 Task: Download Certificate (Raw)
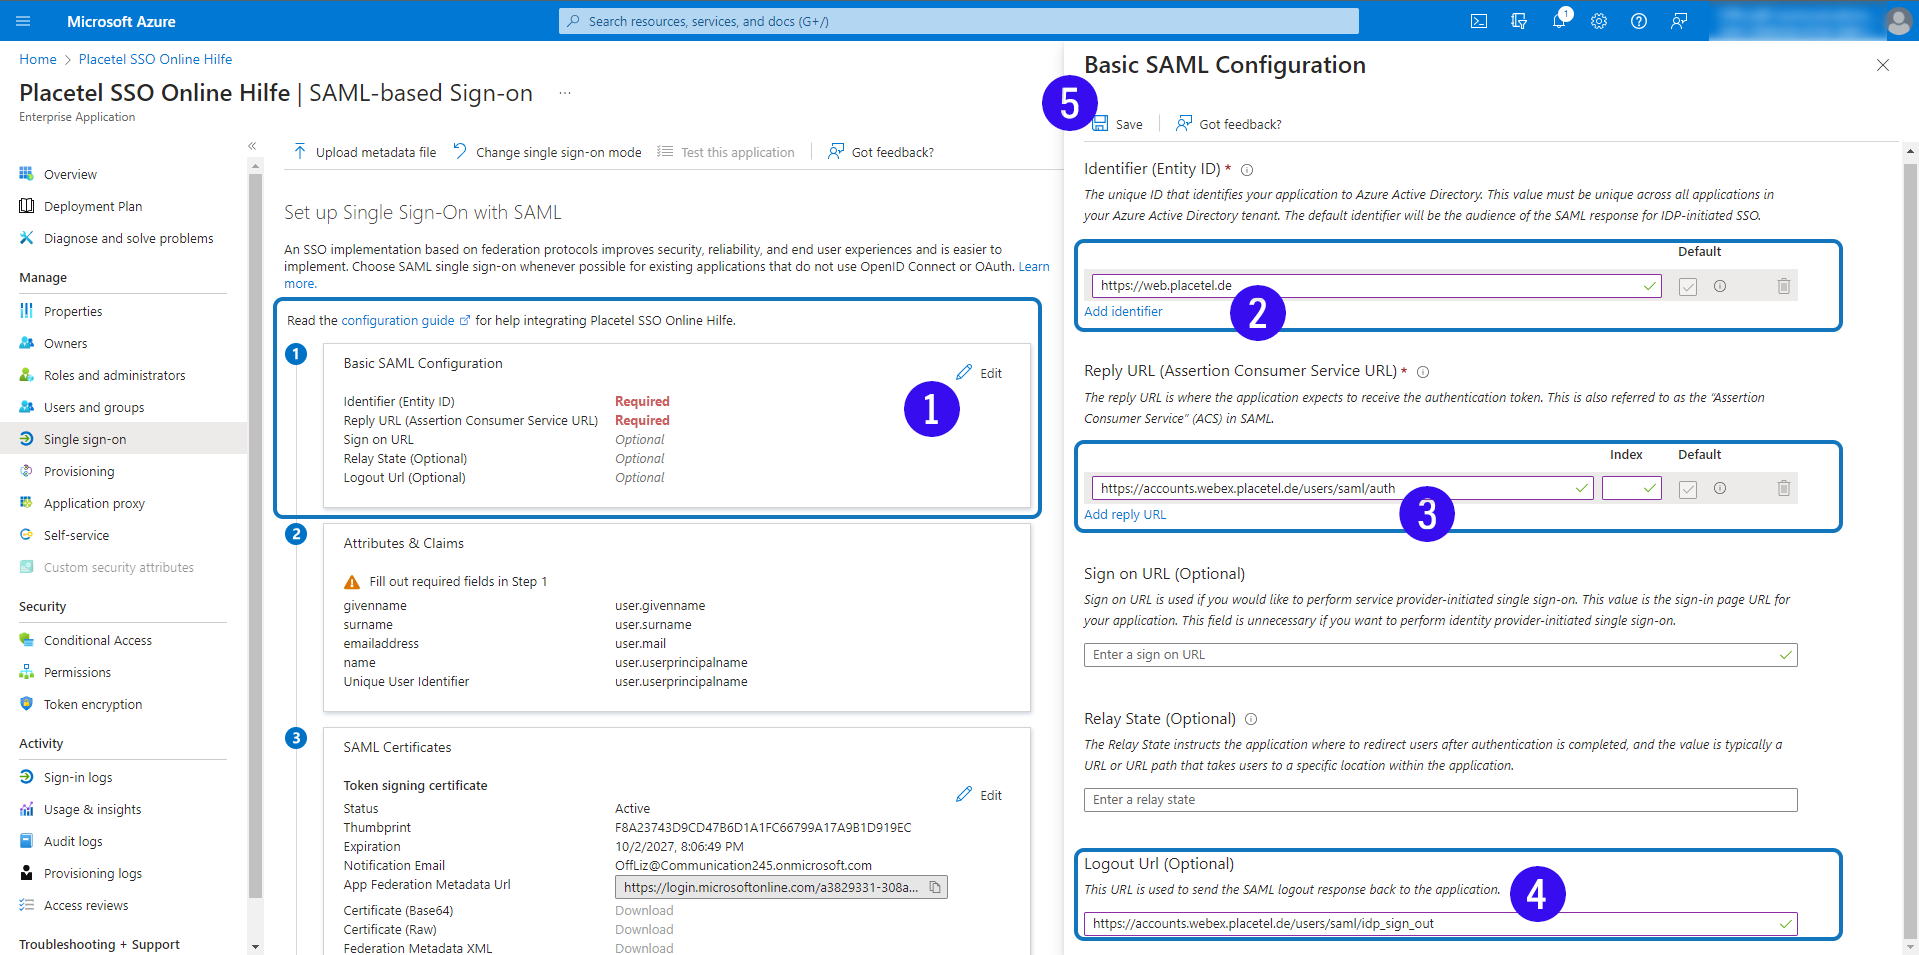click(644, 930)
